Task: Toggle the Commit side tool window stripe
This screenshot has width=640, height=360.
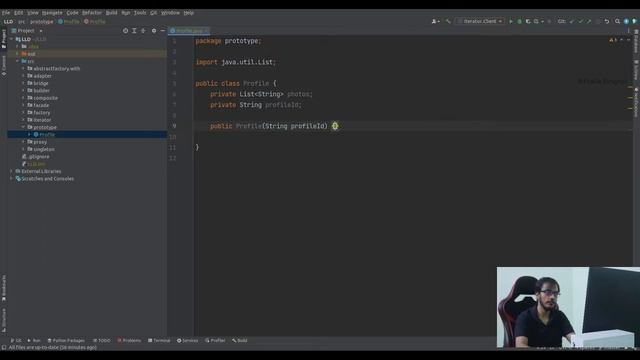Action: [x=4, y=65]
